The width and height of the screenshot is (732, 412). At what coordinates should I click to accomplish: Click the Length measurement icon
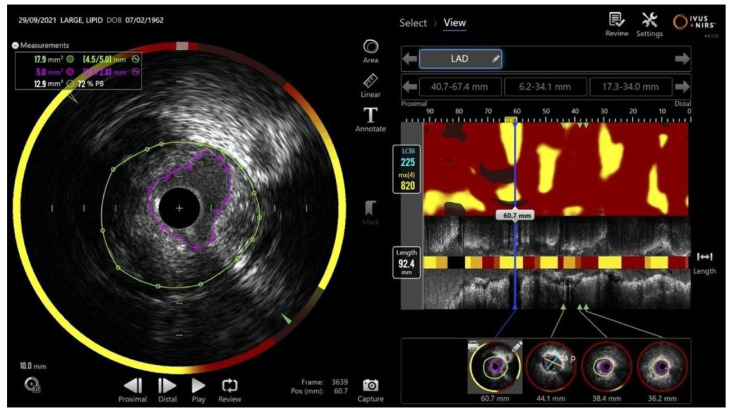coord(704,263)
